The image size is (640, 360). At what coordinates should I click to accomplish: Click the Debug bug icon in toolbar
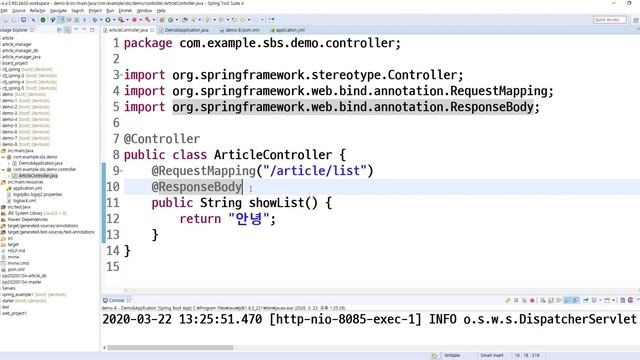(x=95, y=20)
